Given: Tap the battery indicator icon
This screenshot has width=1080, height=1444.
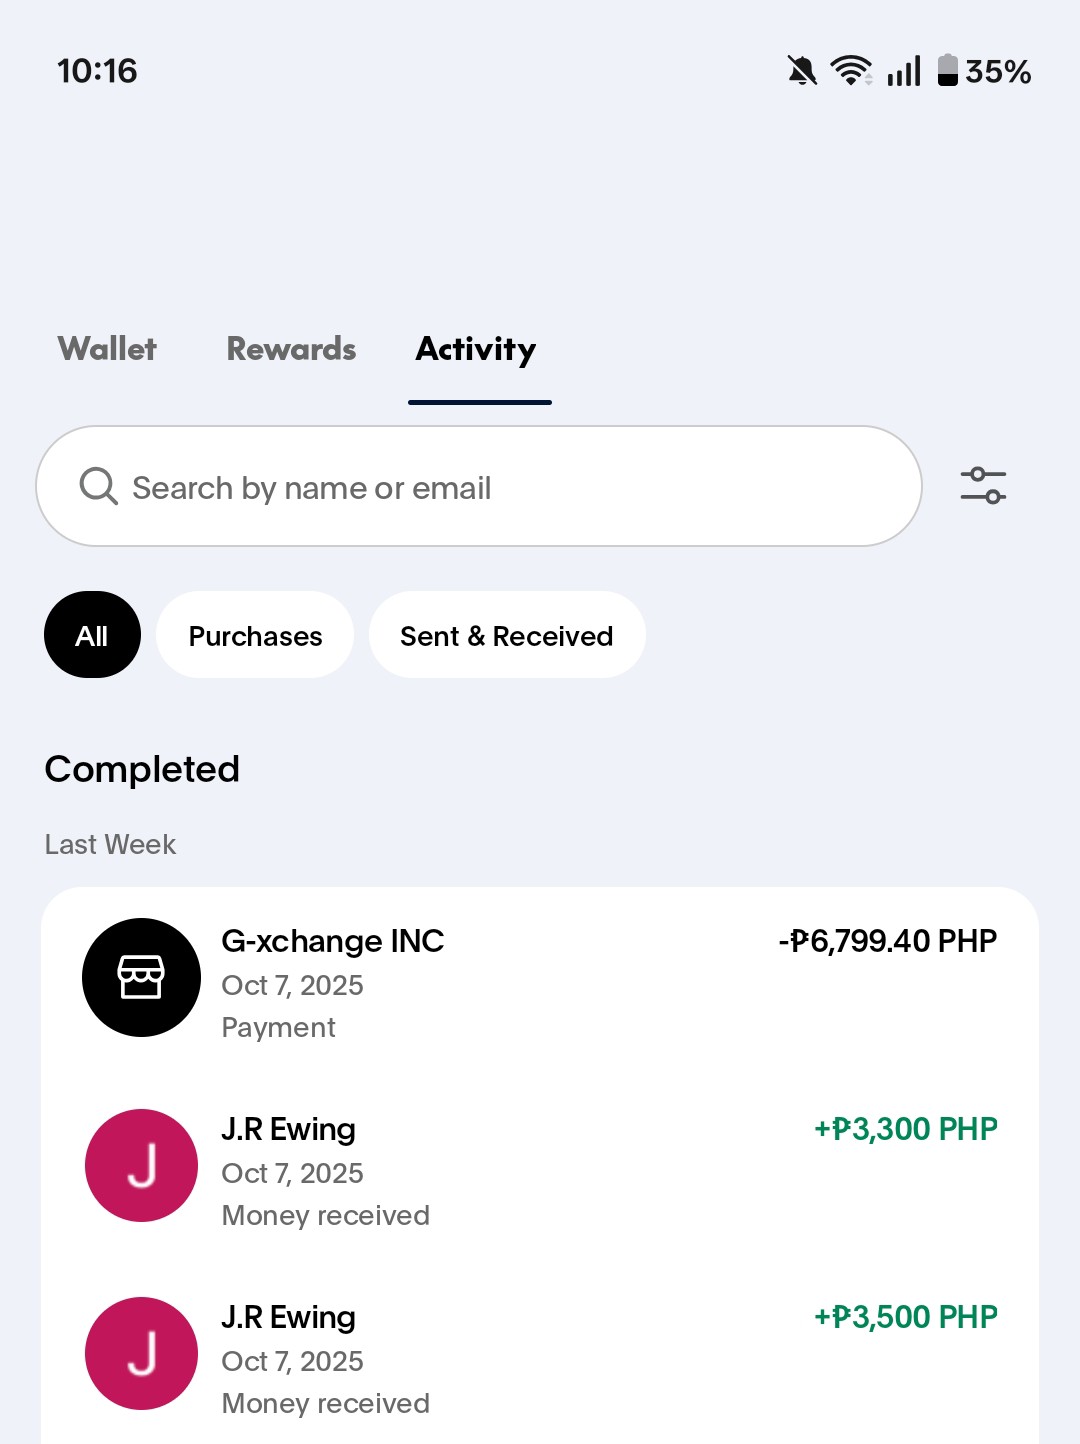Looking at the screenshot, I should coord(947,71).
